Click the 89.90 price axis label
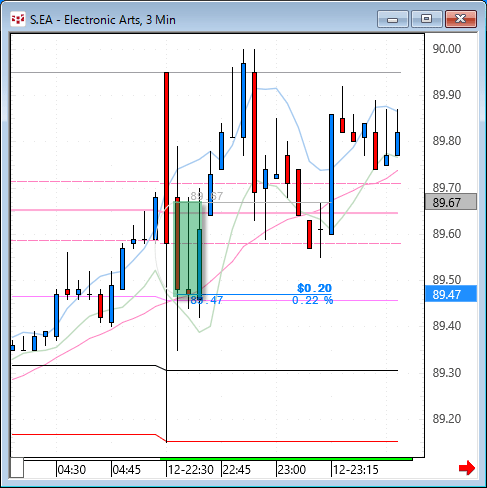 (447, 95)
